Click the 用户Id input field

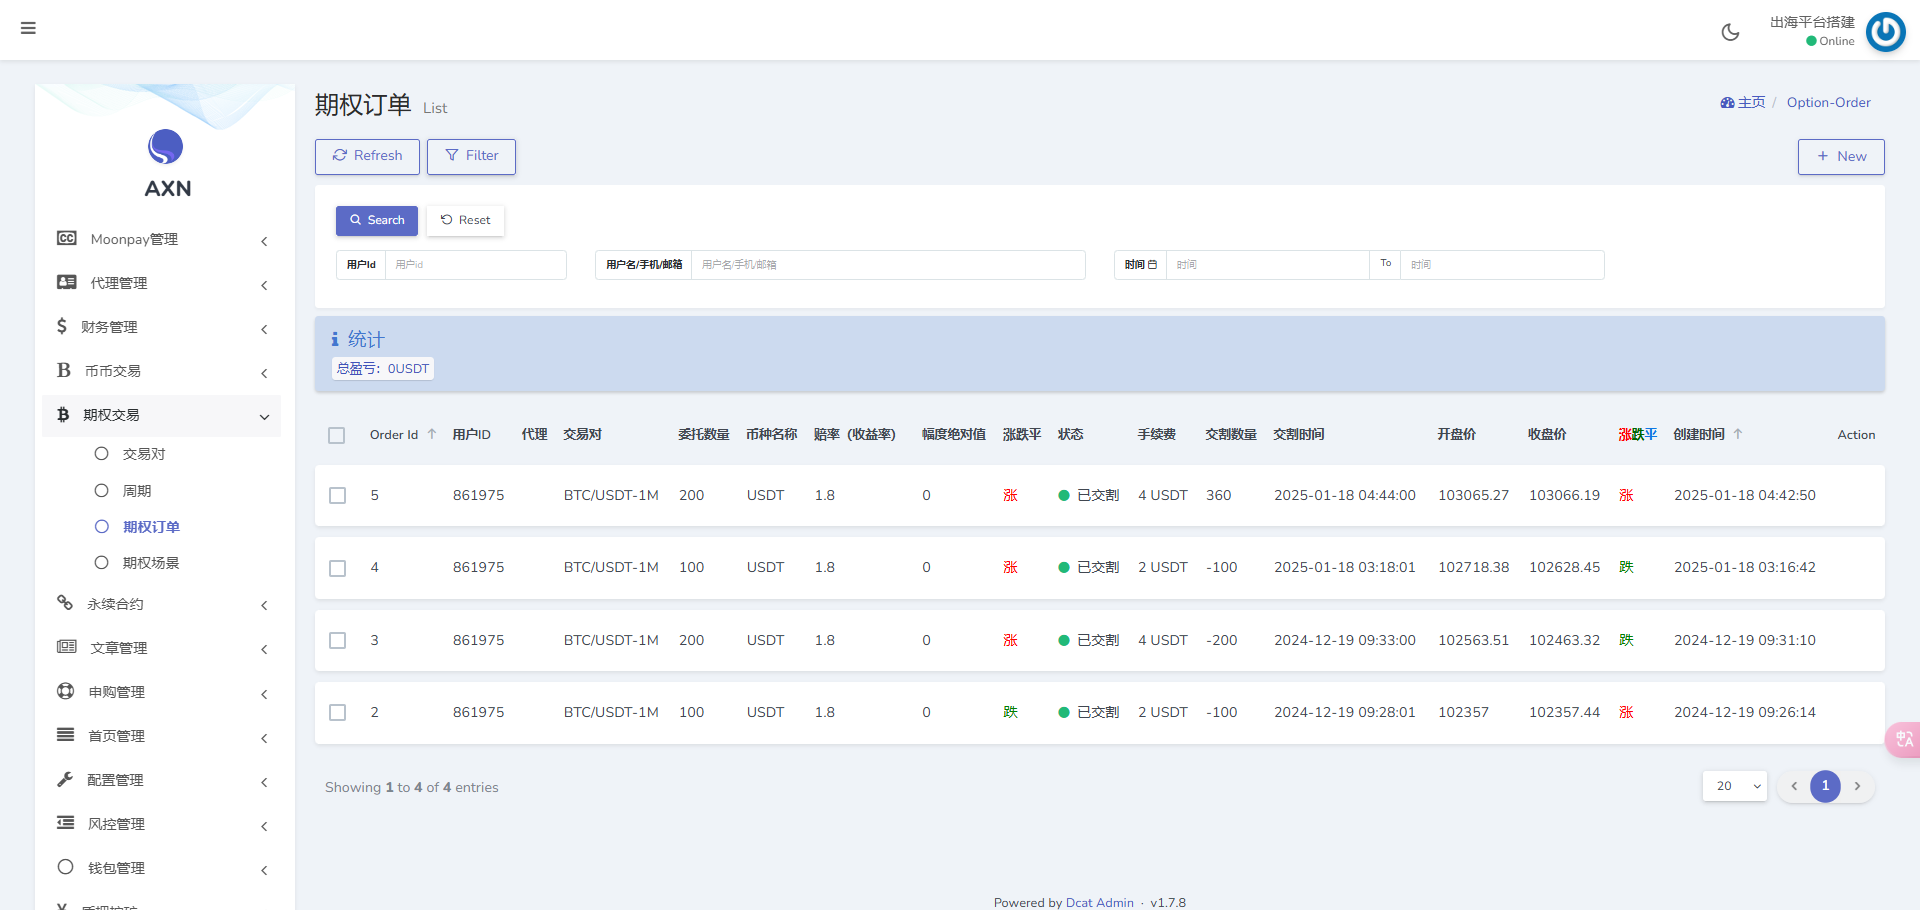click(475, 265)
